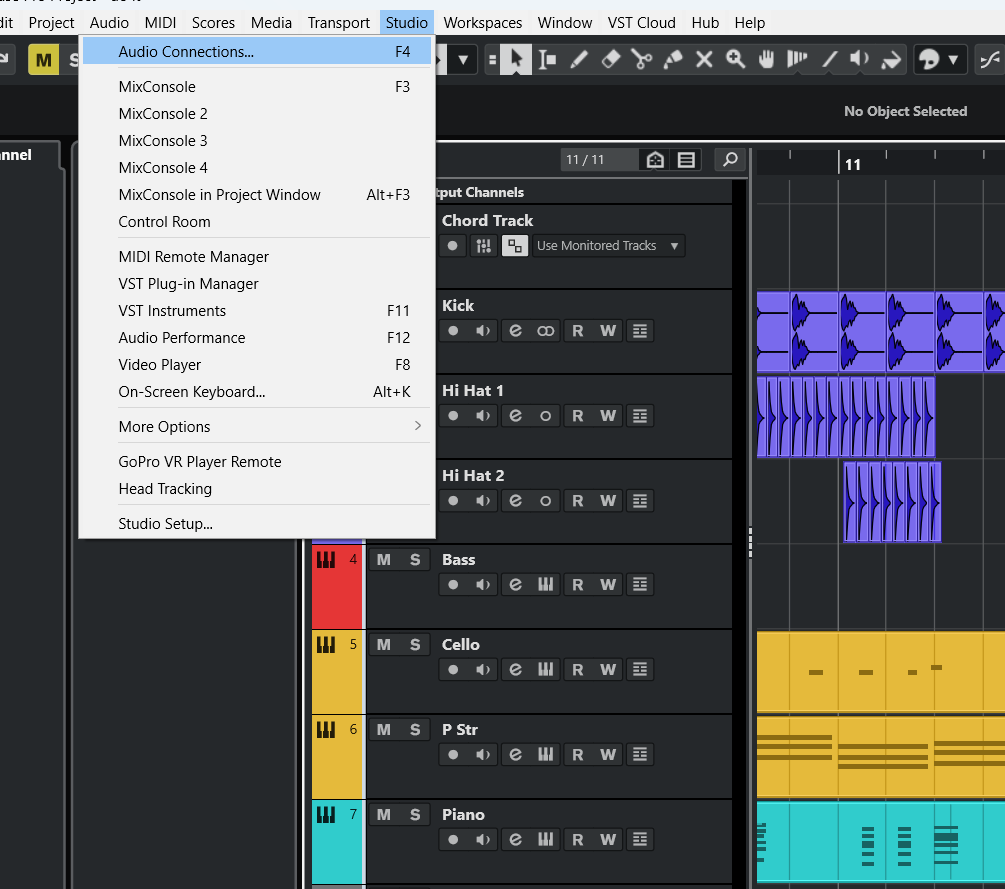Click the Chord Track resolve conflicts icon
This screenshot has width=1005, height=889.
(515, 245)
